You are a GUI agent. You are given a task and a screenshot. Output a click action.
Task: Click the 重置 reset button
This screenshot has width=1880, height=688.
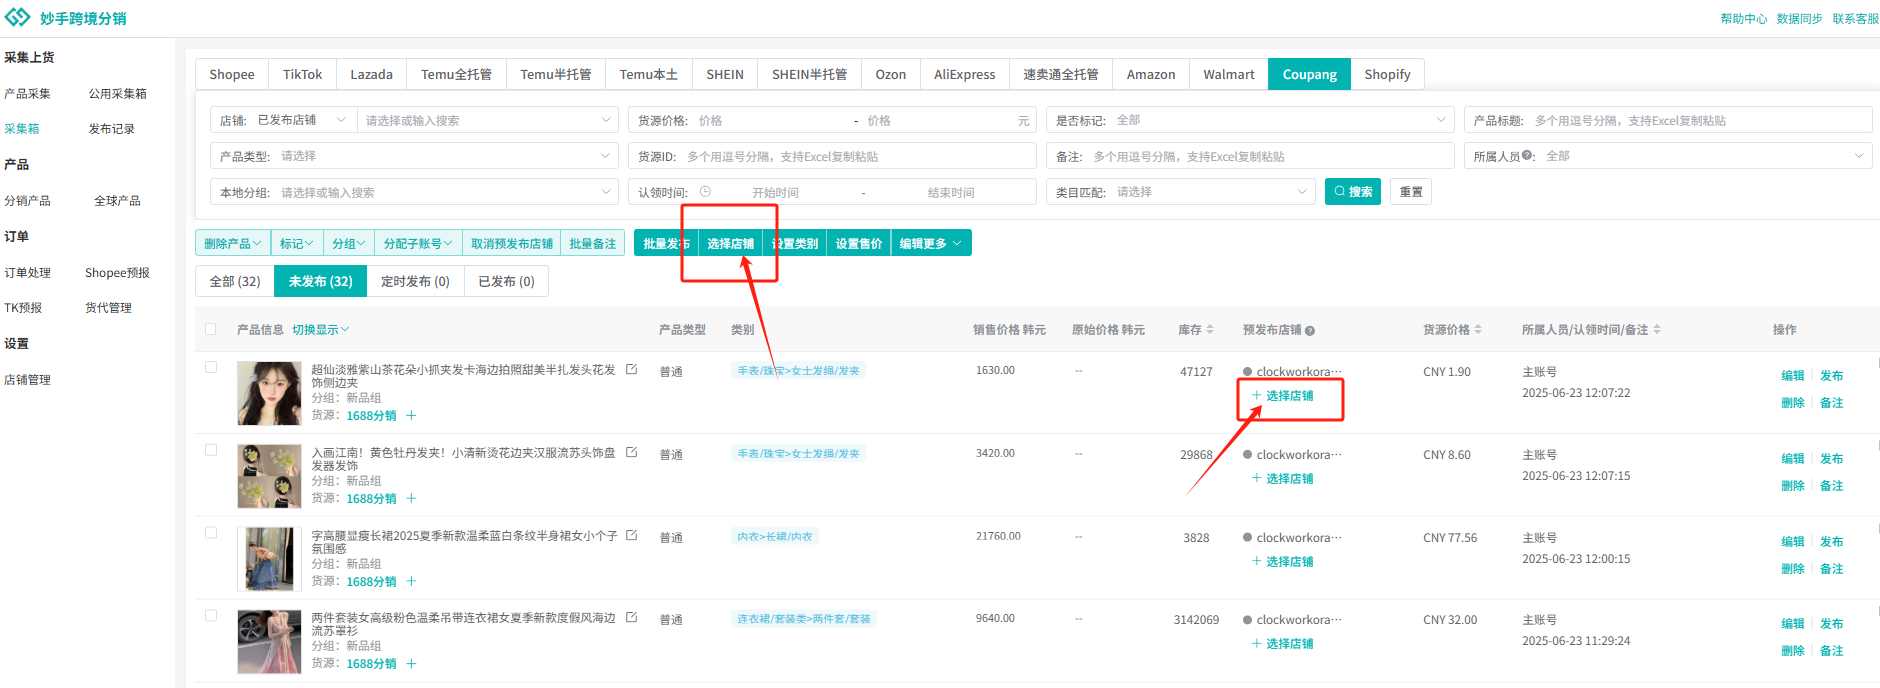(x=1411, y=192)
